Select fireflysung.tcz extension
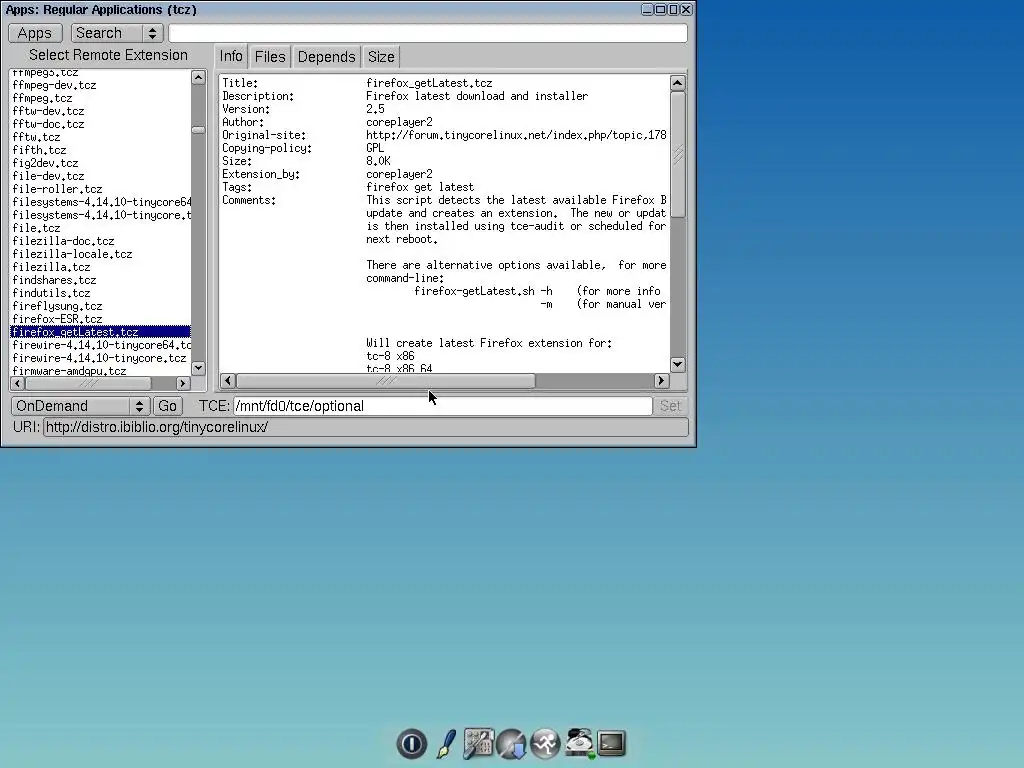The image size is (1024, 768). pos(57,306)
